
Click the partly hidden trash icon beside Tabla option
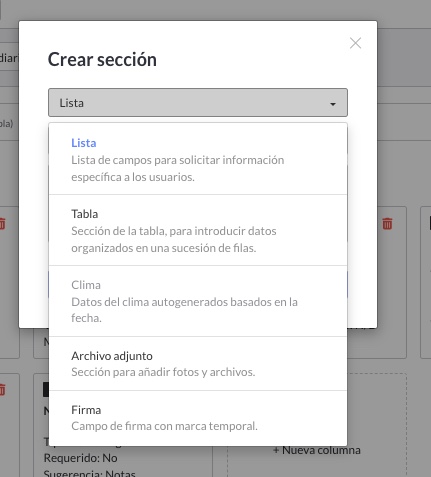[2, 223]
